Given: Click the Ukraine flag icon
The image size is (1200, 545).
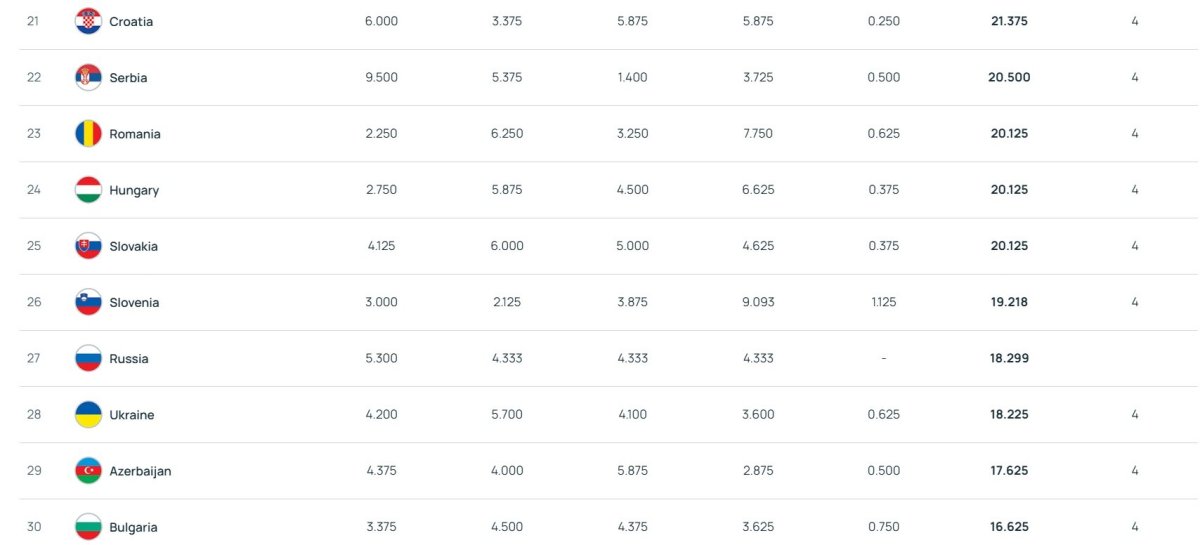Looking at the screenshot, I should (88, 414).
